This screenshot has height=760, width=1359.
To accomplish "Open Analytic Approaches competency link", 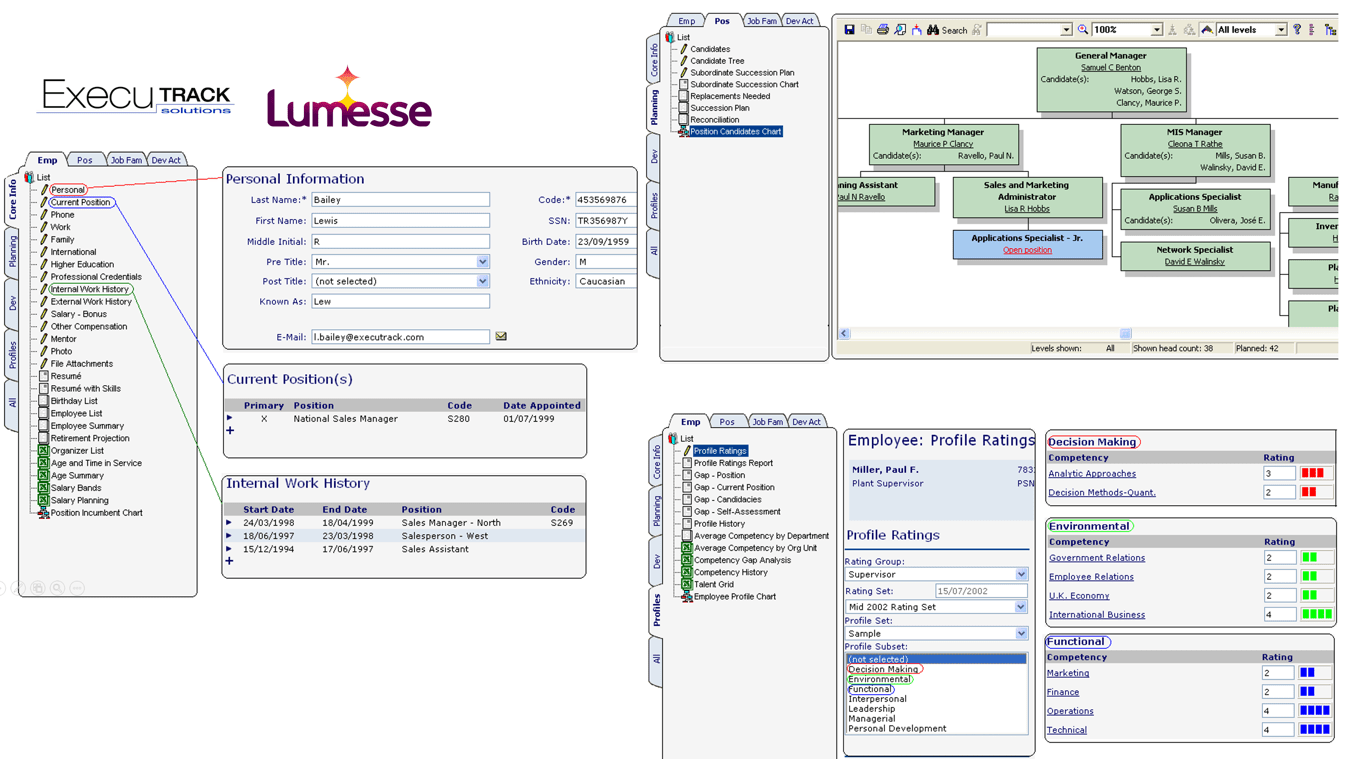I will tap(1092, 474).
